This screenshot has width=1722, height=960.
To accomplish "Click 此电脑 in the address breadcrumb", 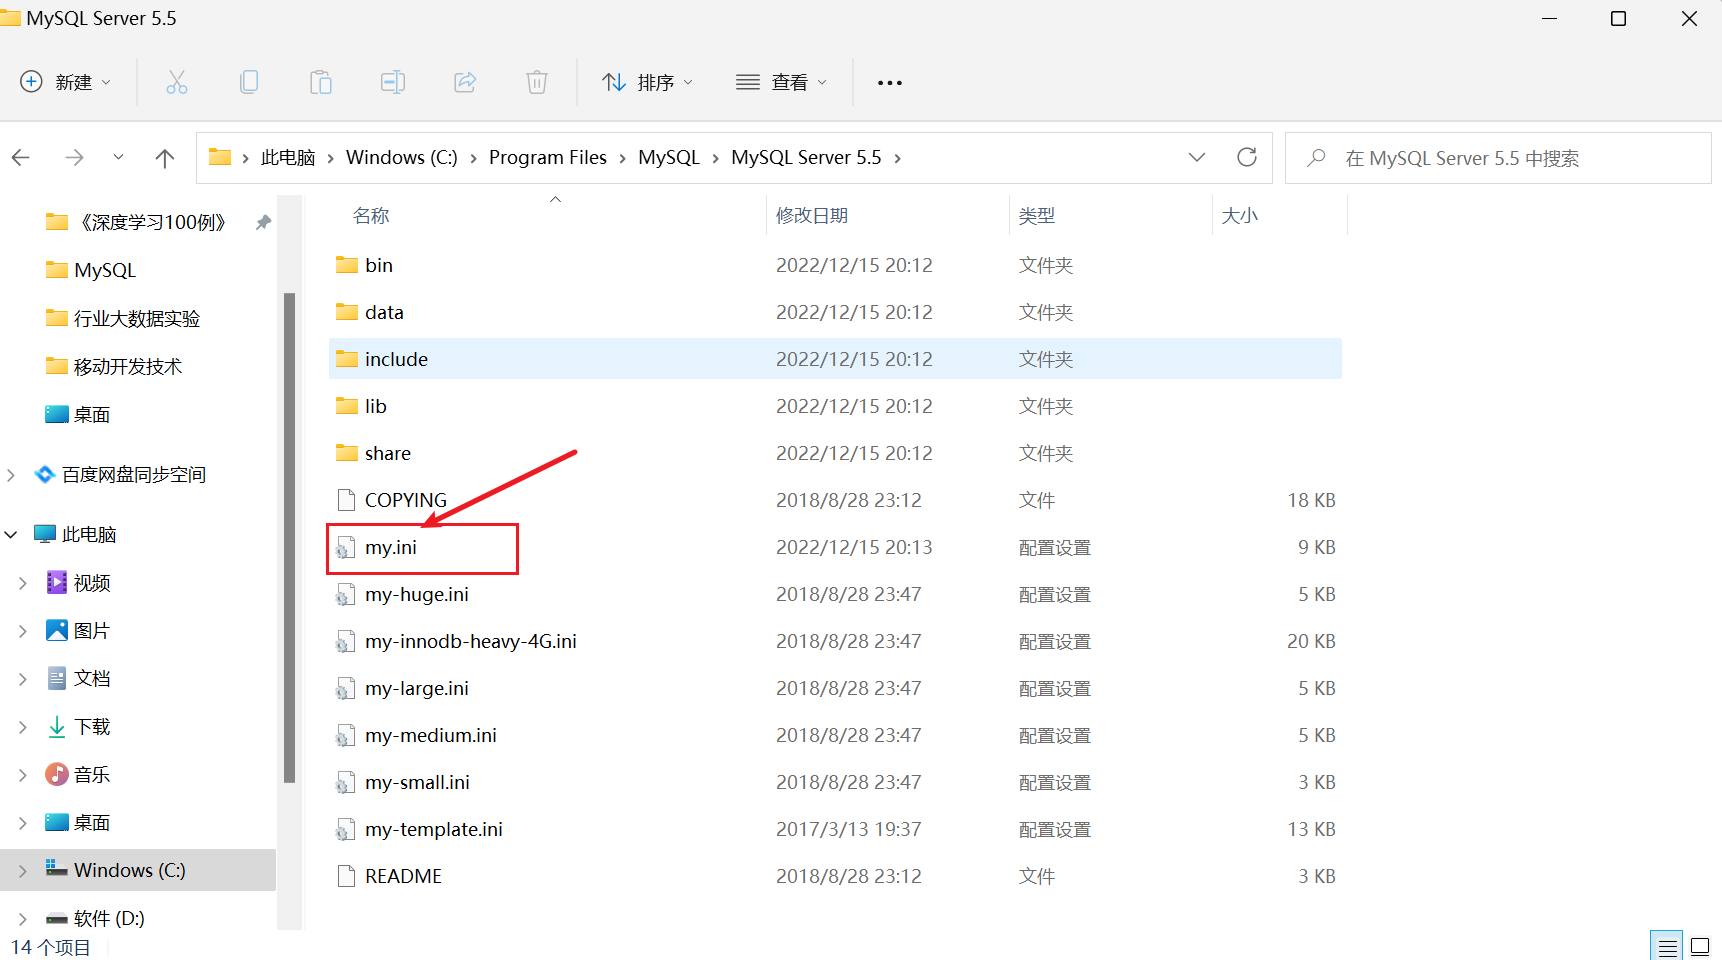I will (288, 157).
